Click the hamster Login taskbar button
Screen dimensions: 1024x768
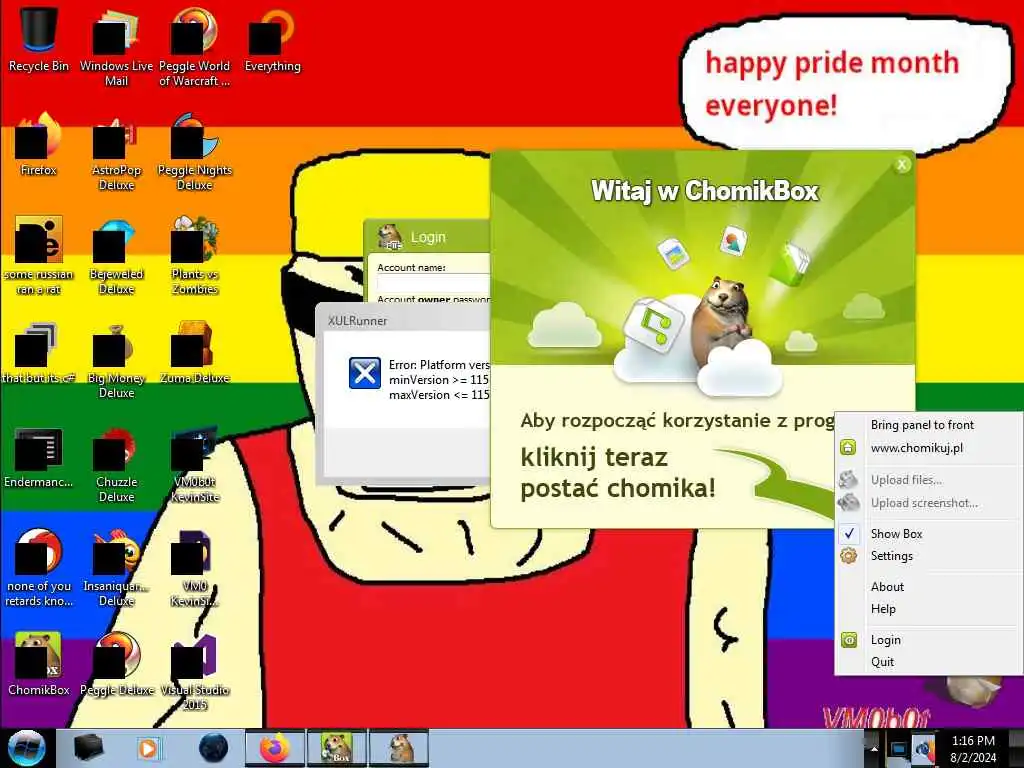tap(398, 748)
